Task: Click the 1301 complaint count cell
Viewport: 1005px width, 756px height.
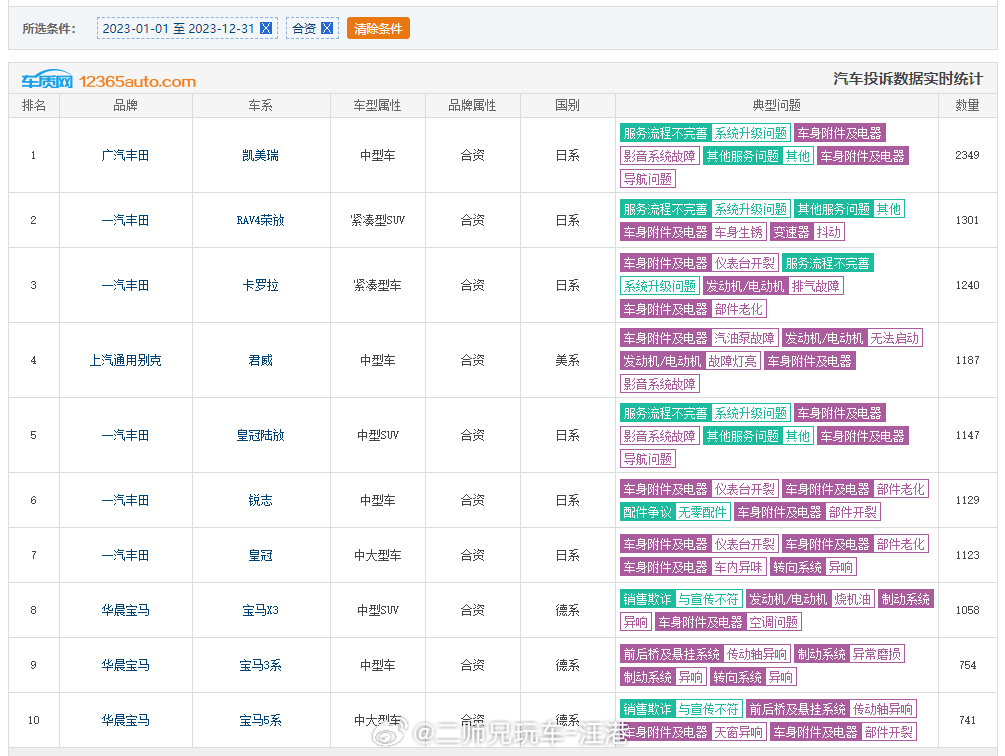Action: pos(967,220)
